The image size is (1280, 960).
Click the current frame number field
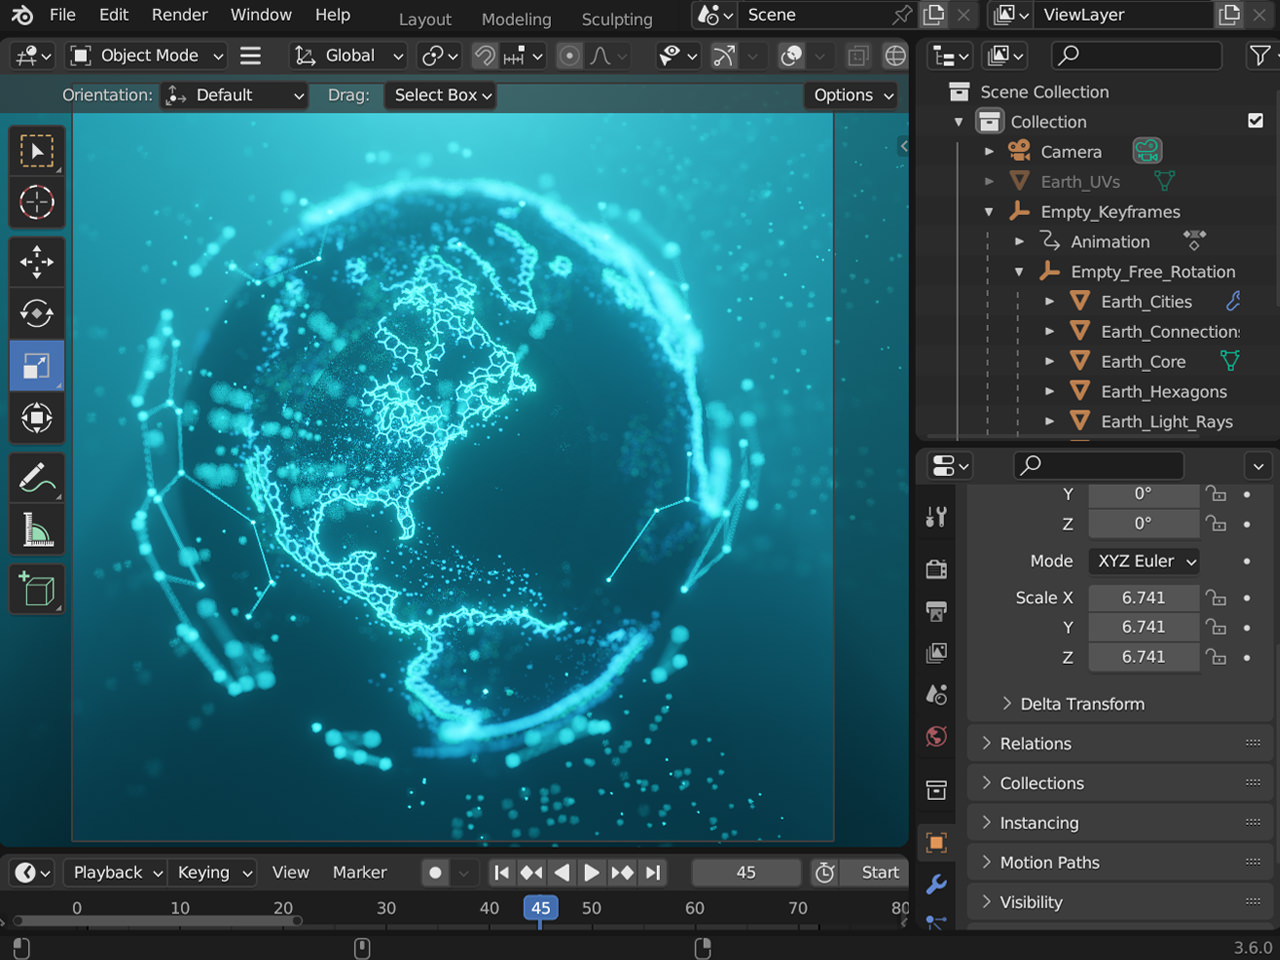pyautogui.click(x=746, y=873)
